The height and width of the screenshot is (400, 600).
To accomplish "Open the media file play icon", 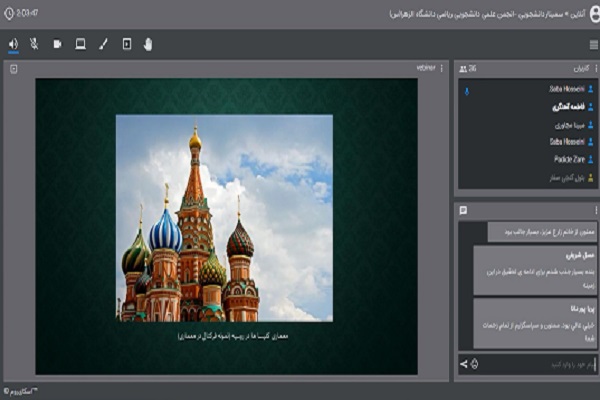I will pyautogui.click(x=127, y=44).
